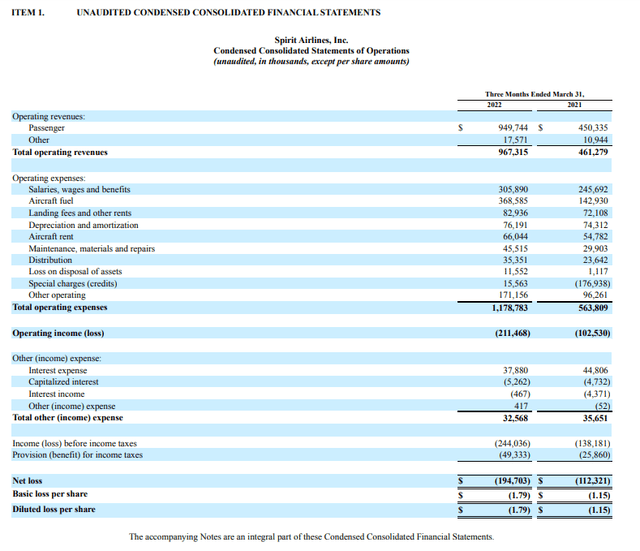
Task: Click Passenger revenue value 949,744
Action: (x=513, y=128)
